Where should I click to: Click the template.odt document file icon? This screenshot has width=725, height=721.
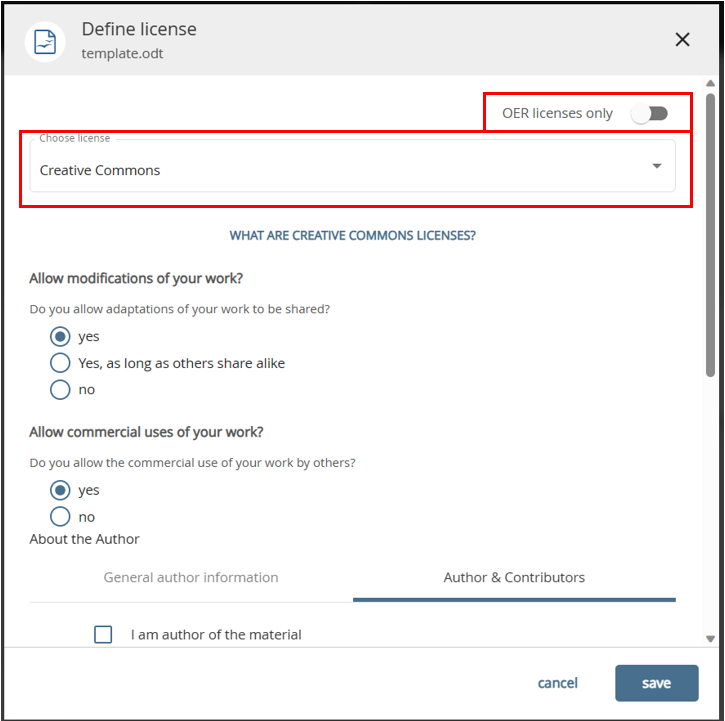coord(45,41)
